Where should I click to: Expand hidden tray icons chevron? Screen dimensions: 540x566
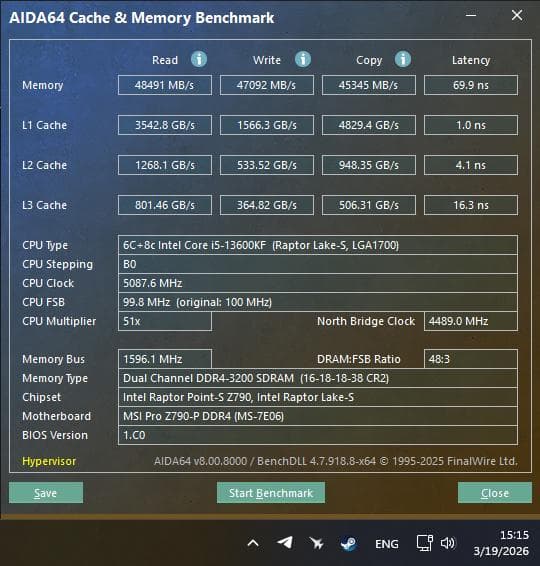tap(253, 543)
